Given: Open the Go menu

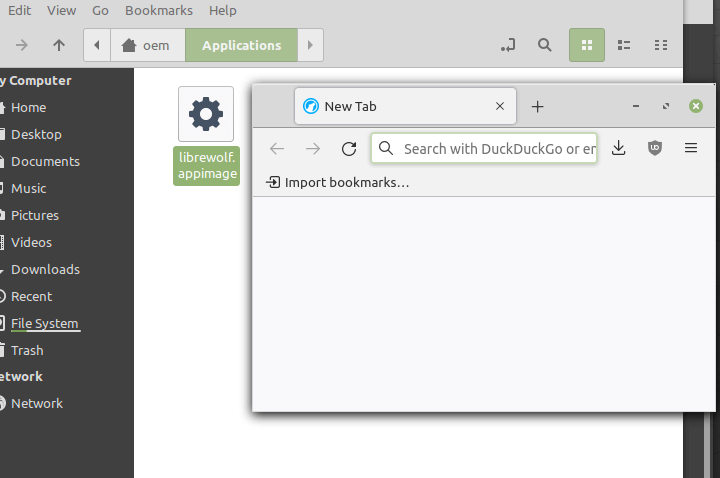Looking at the screenshot, I should coord(100,10).
